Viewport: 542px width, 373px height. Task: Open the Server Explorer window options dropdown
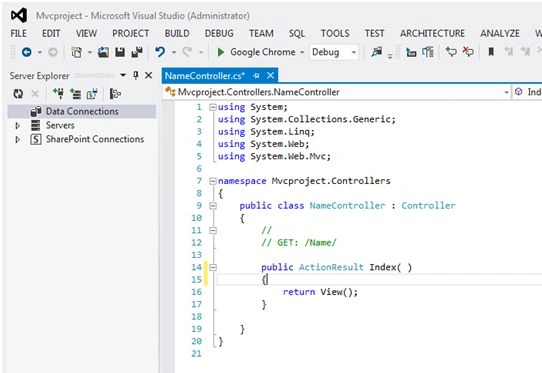pyautogui.click(x=123, y=75)
